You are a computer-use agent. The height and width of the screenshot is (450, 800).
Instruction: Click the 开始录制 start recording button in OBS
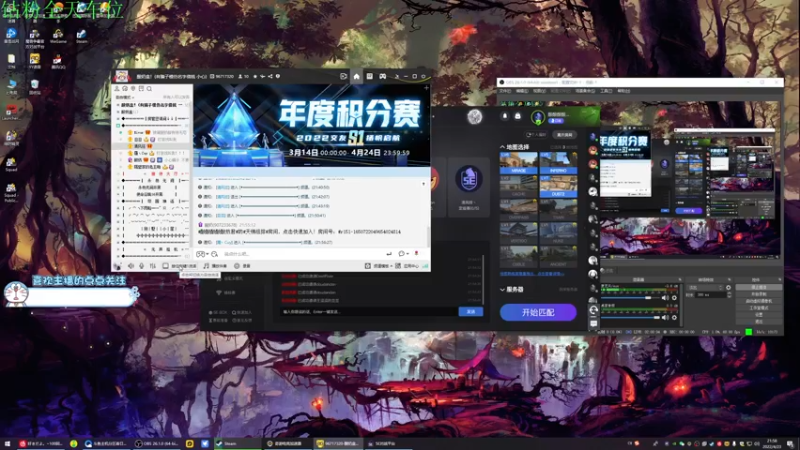point(758,294)
